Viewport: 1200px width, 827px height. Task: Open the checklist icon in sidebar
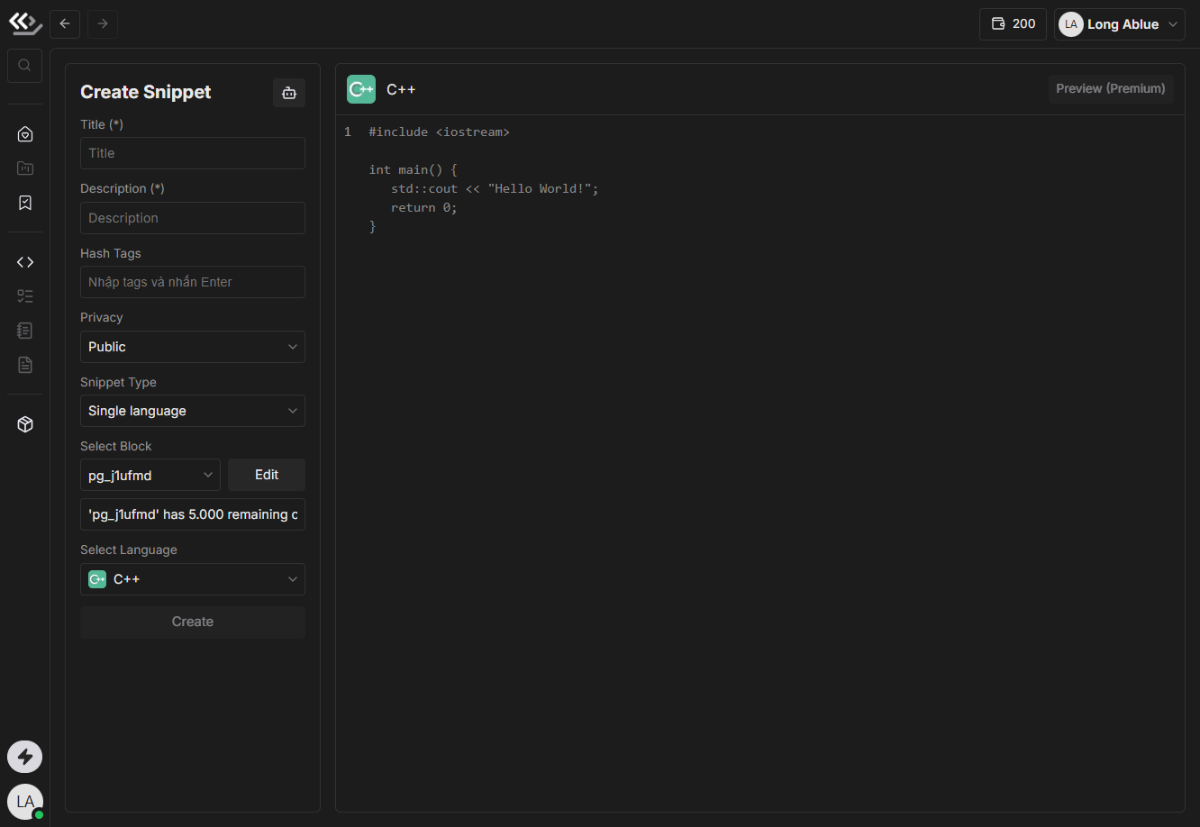click(x=26, y=296)
